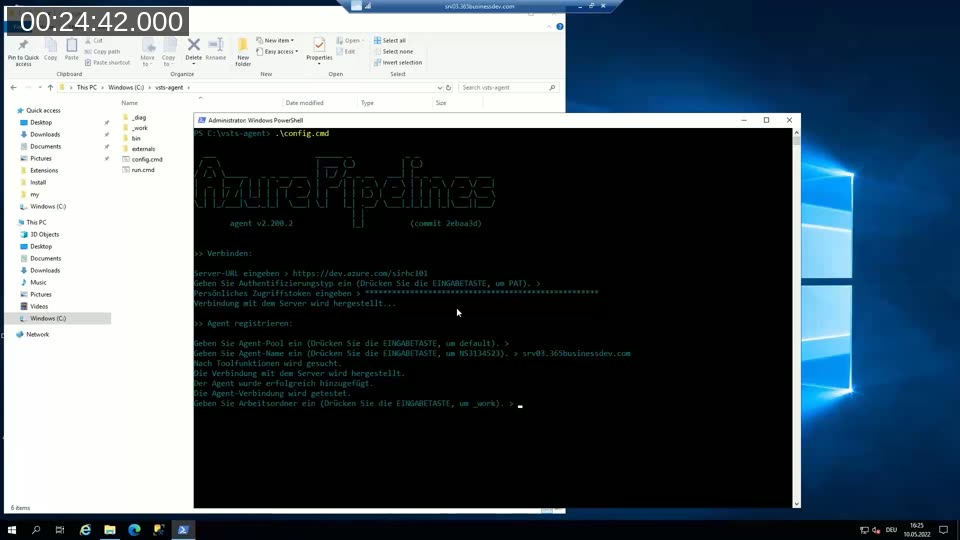Click the PowerShell window title icon

coord(201,120)
